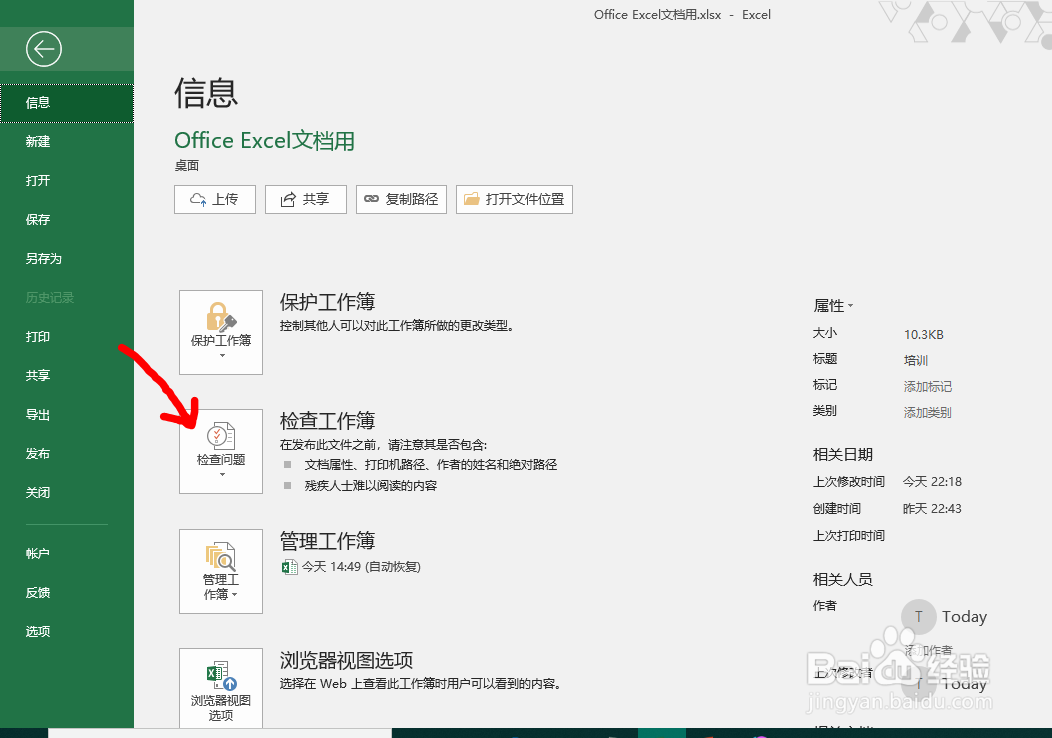Select the 帐户 (Account) sidebar entry
Screen dimensions: 1052x738
[36, 553]
